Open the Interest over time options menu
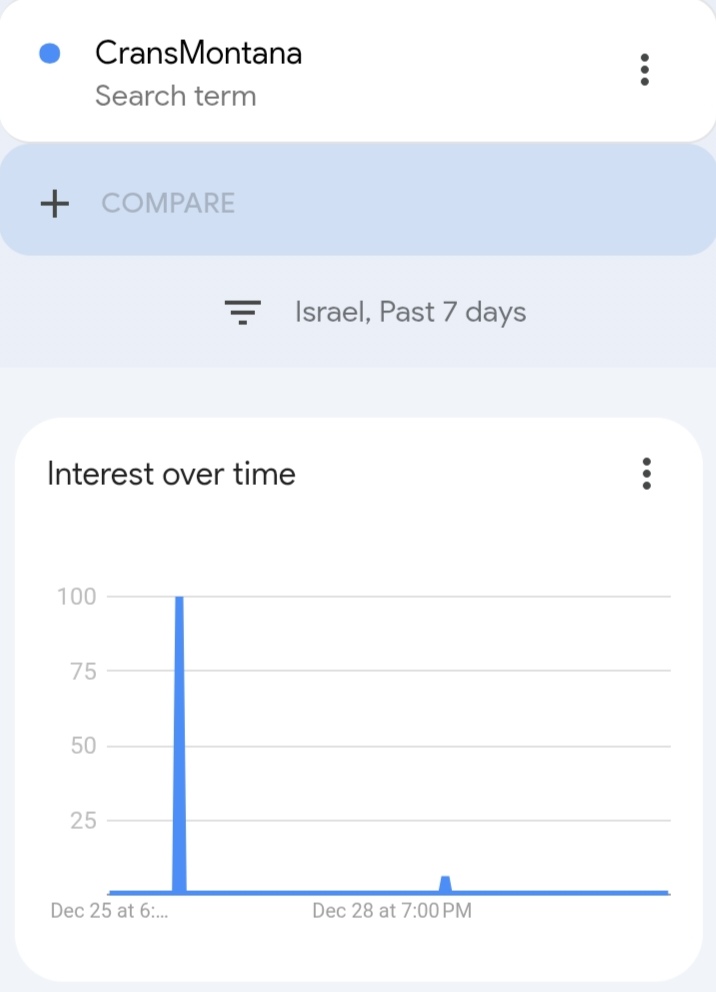Image resolution: width=716 pixels, height=992 pixels. (646, 474)
